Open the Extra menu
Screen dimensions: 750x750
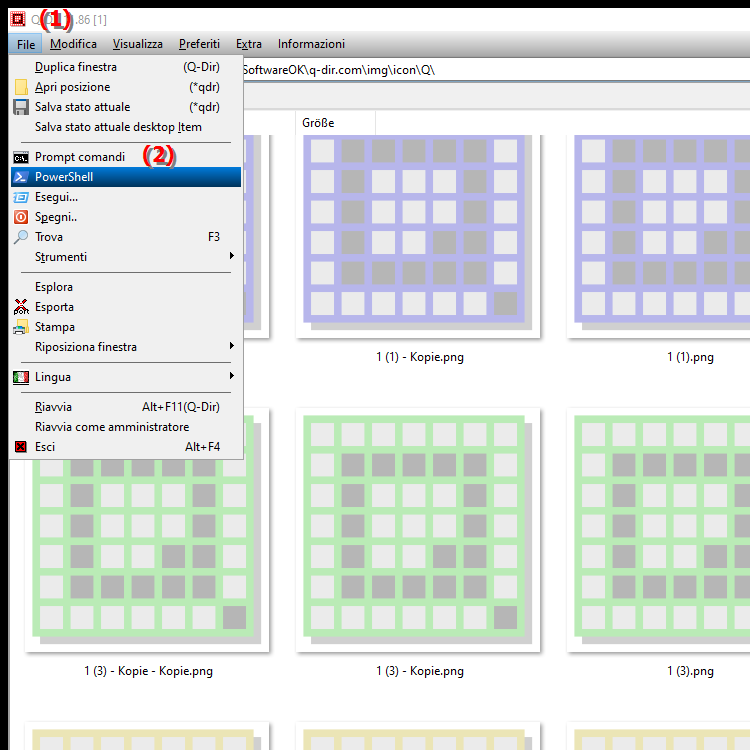point(249,44)
